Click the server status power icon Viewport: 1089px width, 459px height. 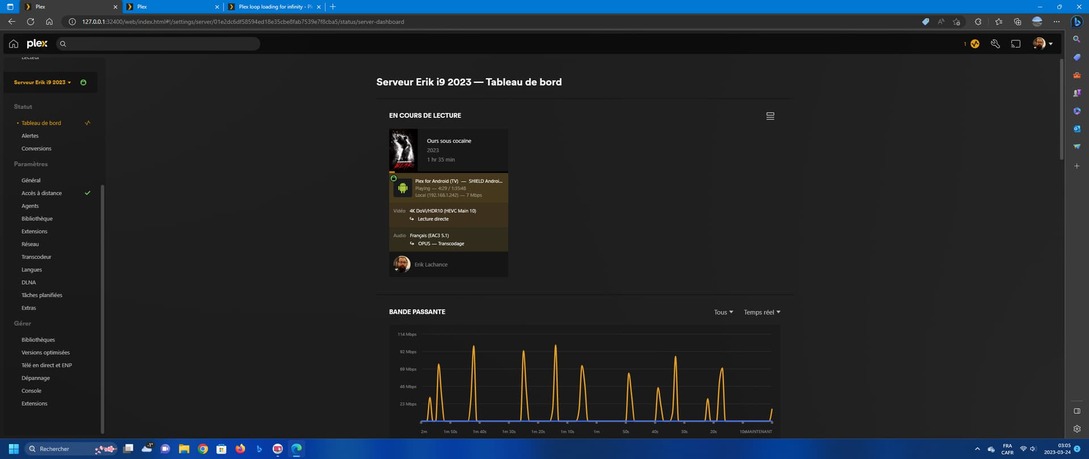click(83, 82)
